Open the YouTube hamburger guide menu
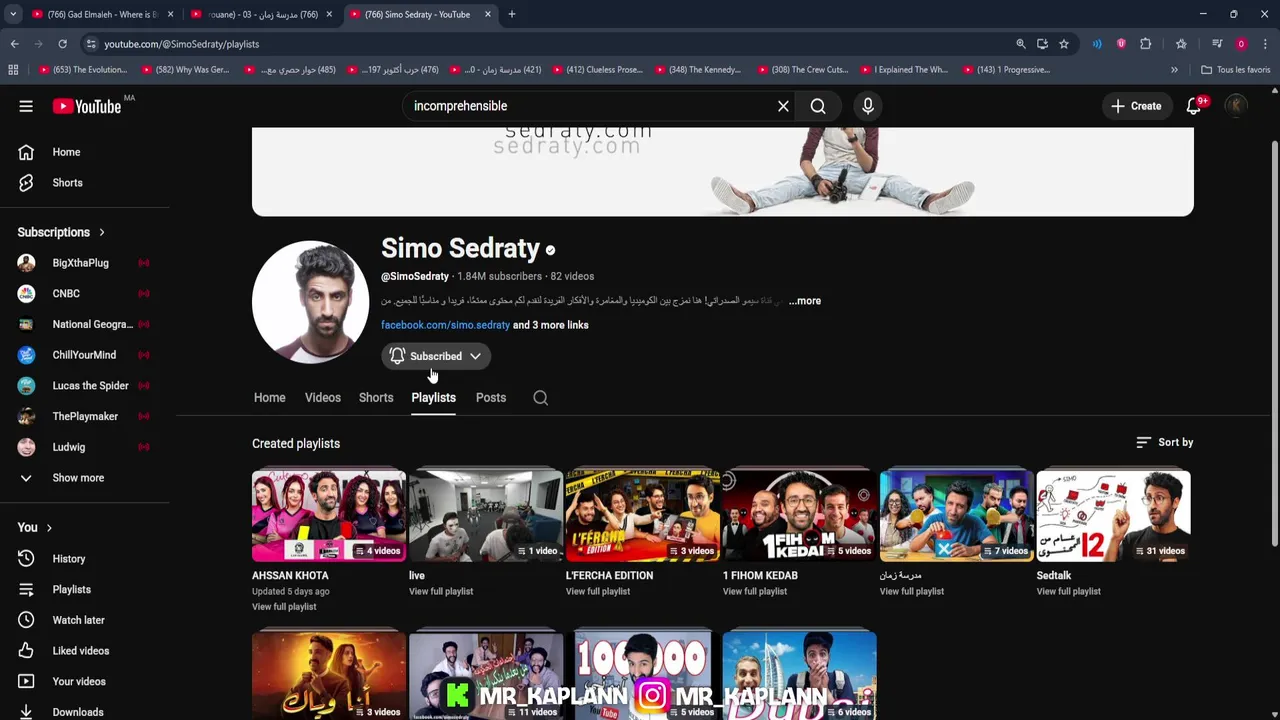1280x720 pixels. tap(26, 106)
